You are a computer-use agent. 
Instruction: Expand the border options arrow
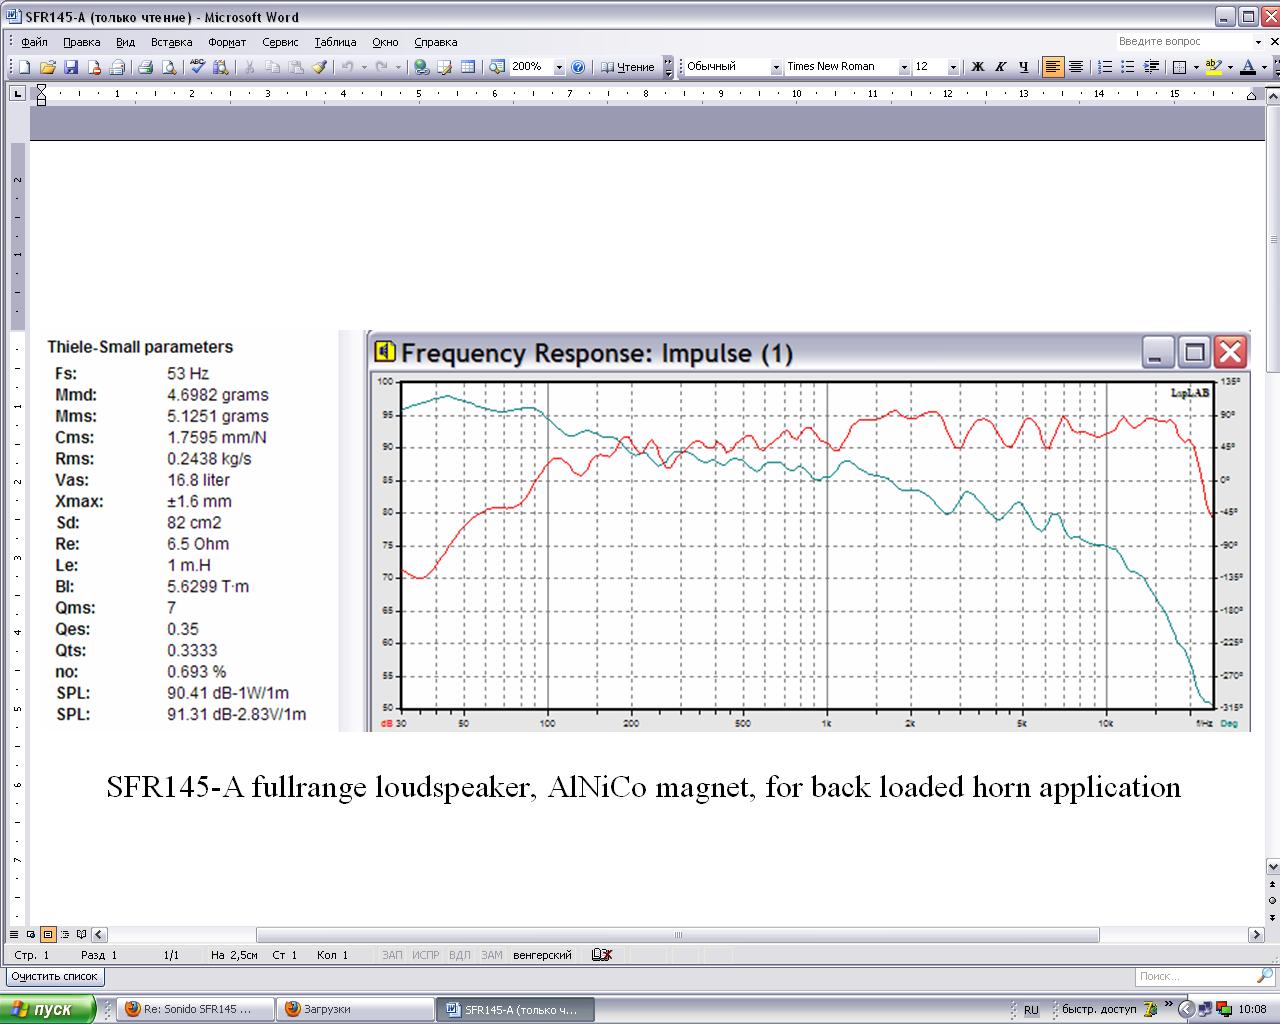pyautogui.click(x=1196, y=67)
